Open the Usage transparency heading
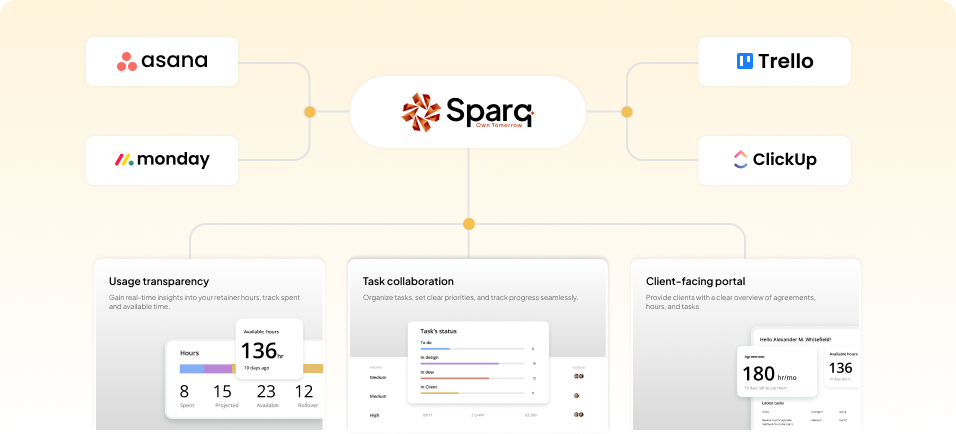Viewport: 956px width, 434px height. 159,282
